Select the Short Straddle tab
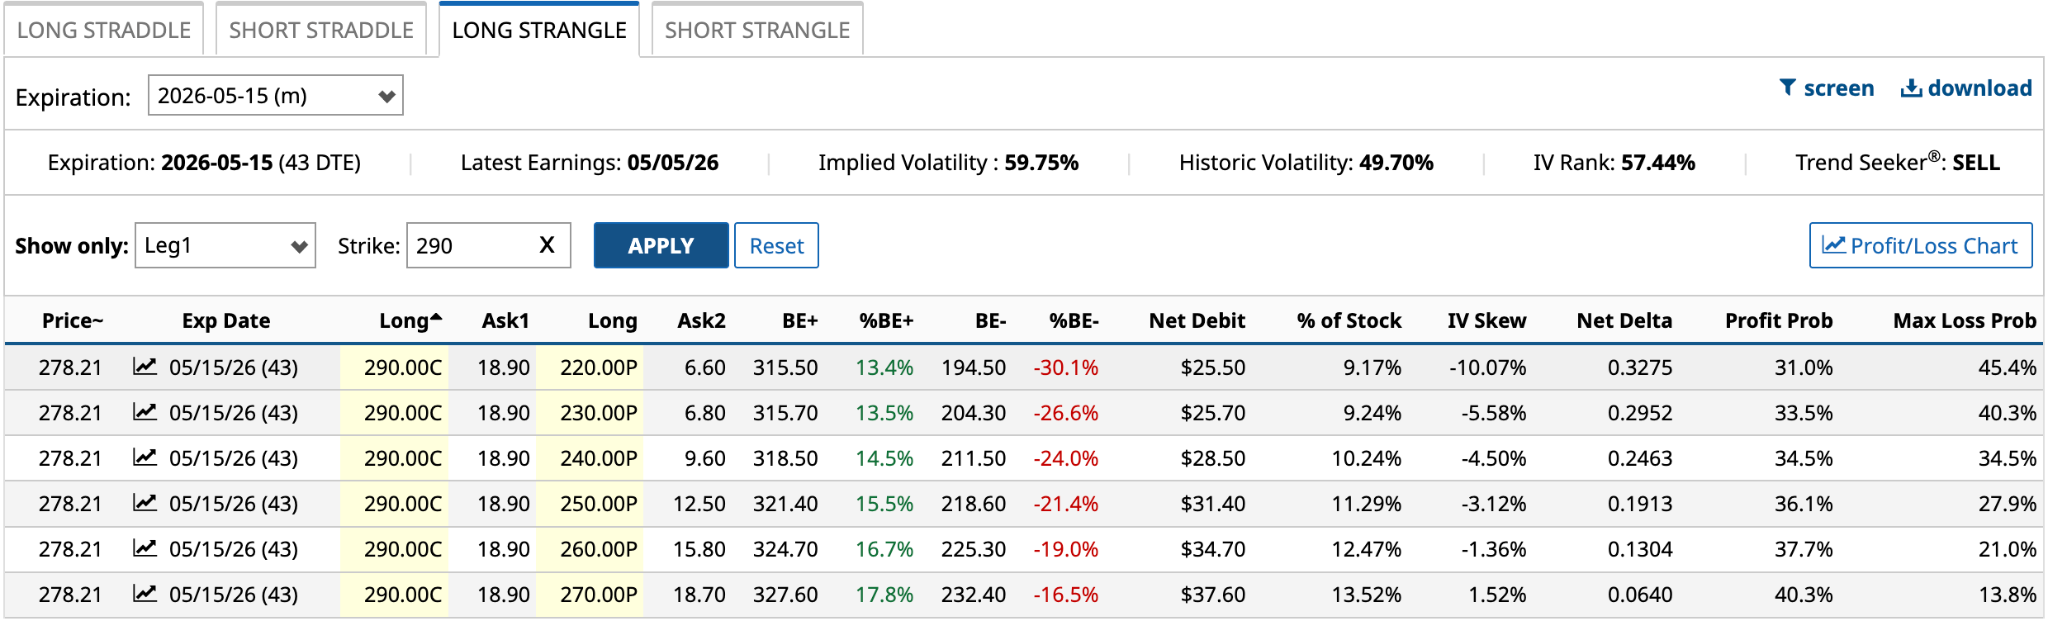Screen dimensions: 2048x621 point(321,30)
